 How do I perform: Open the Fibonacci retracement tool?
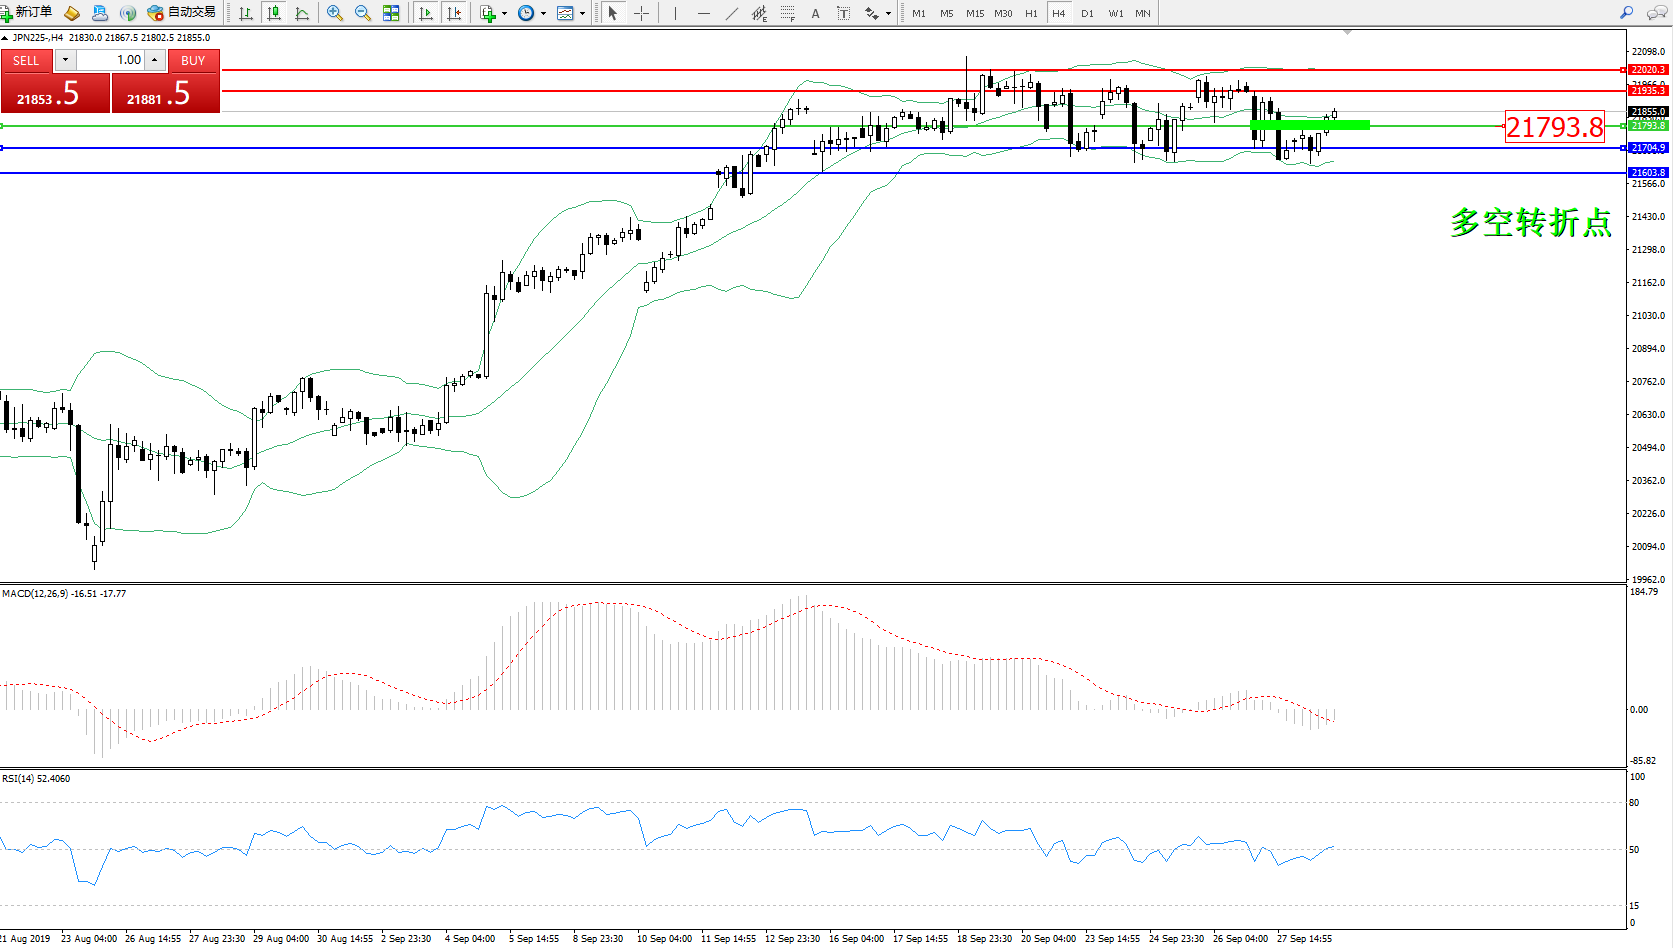[787, 13]
